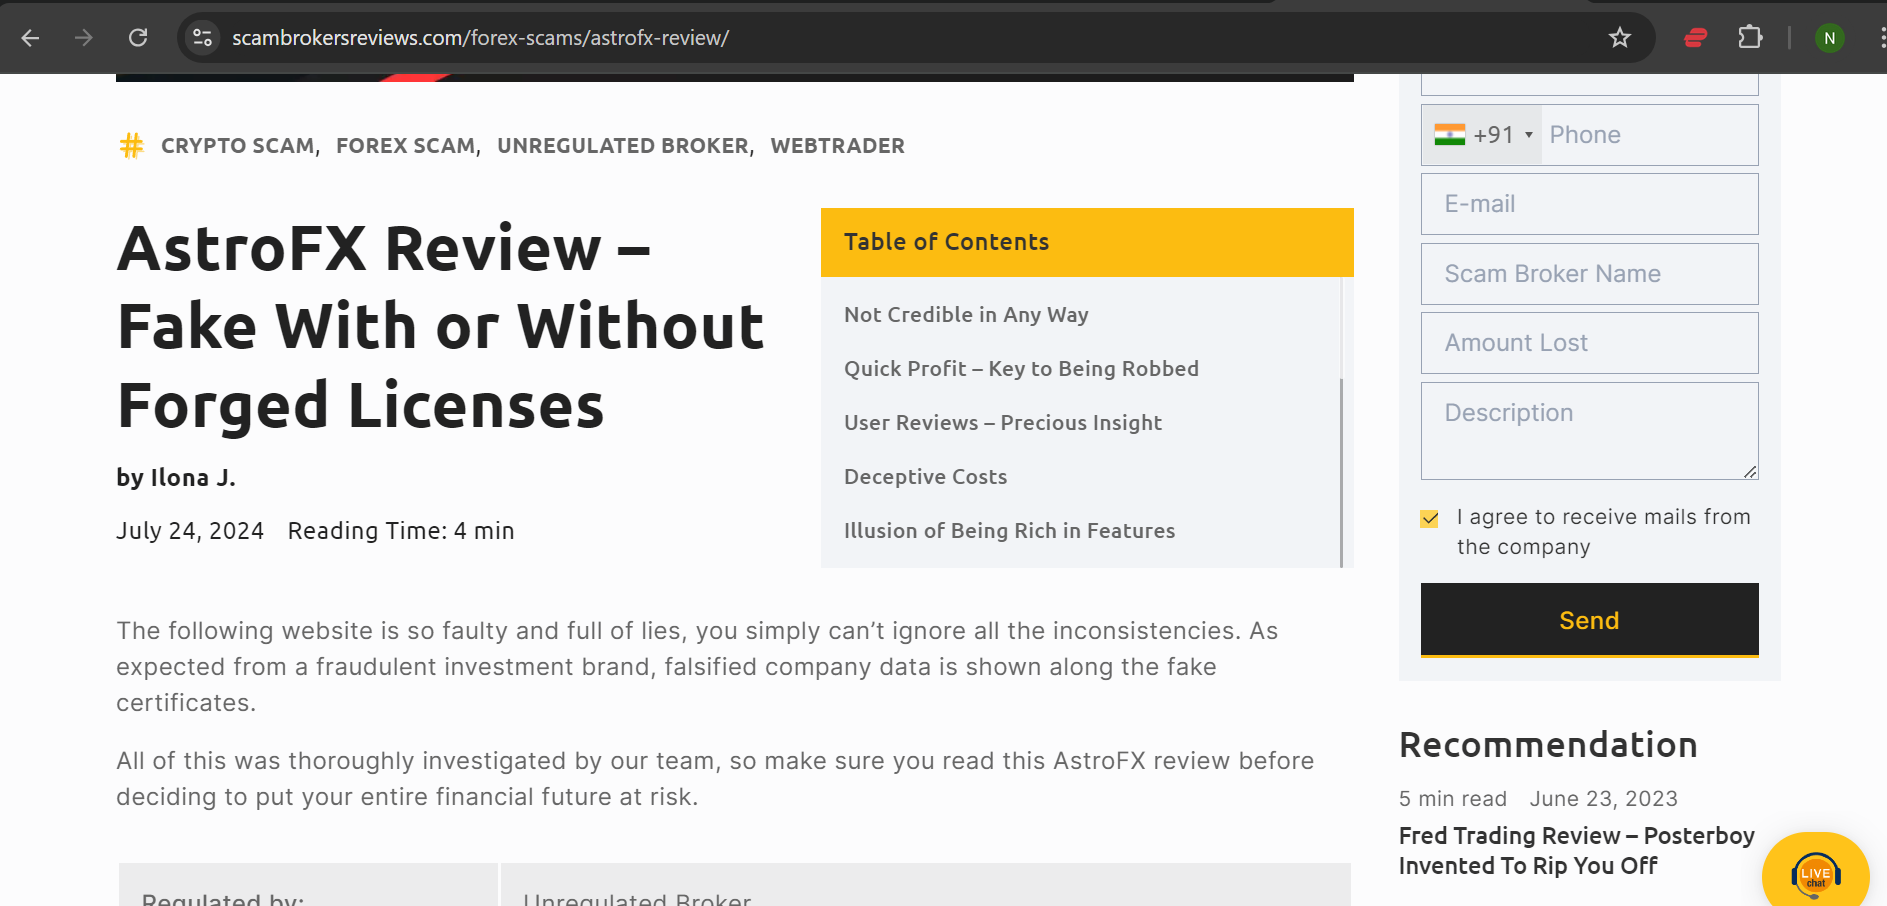Open the green N profile avatar
Screen dimensions: 1887x906
click(x=1829, y=38)
